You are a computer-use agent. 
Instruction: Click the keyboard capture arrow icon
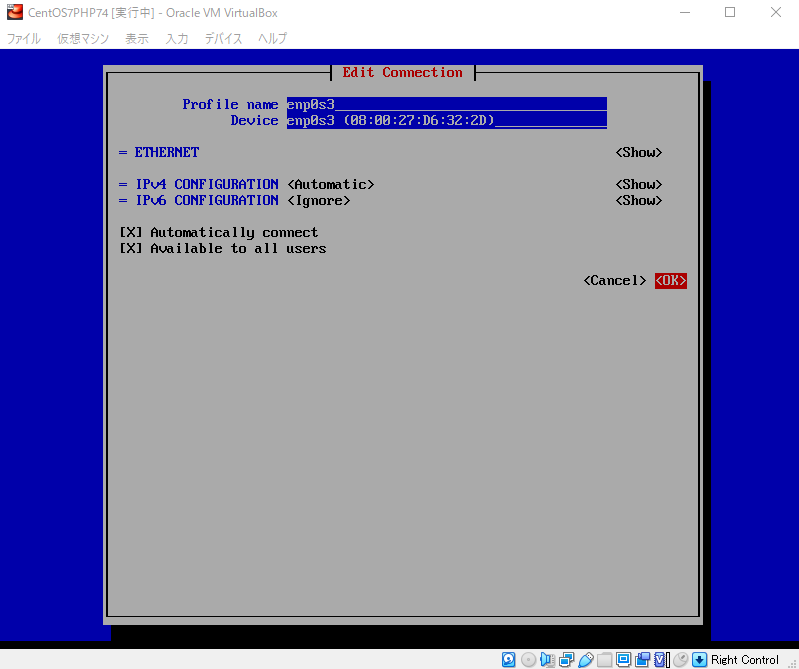pos(700,660)
